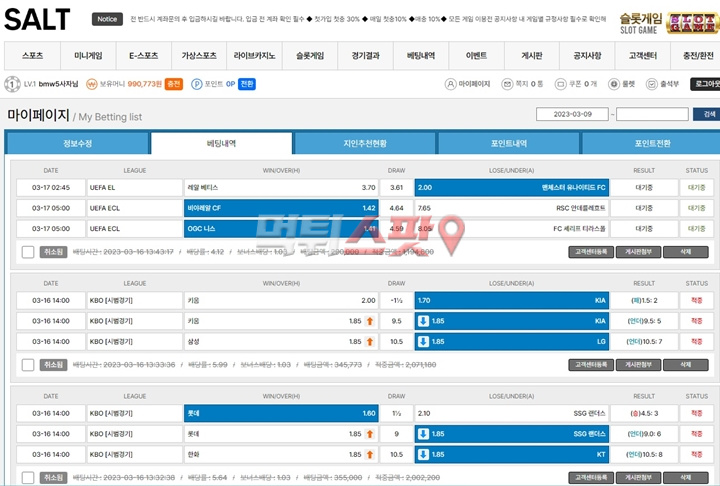Switch to the 지인추천현황 tab
The height and width of the screenshot is (486, 720).
point(365,144)
